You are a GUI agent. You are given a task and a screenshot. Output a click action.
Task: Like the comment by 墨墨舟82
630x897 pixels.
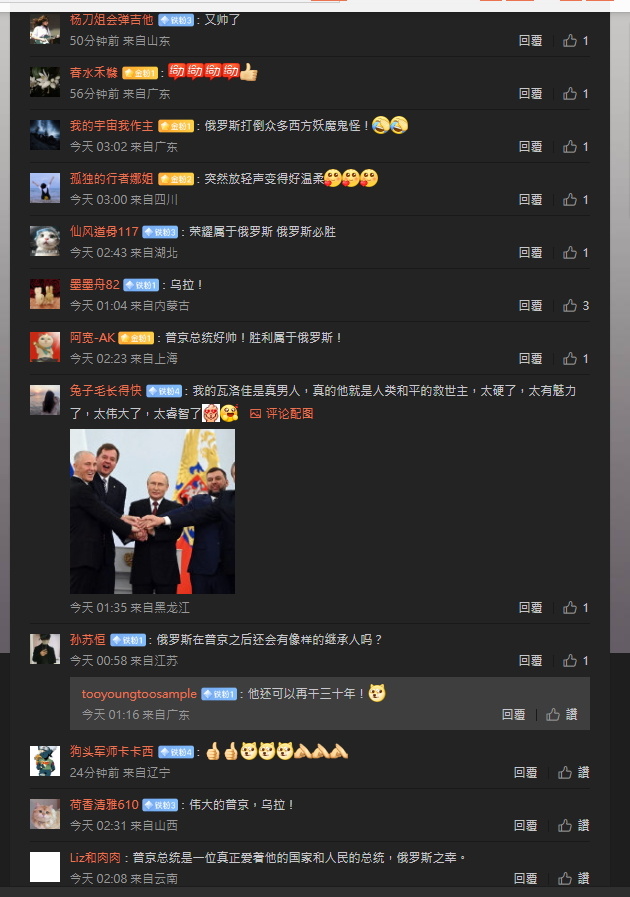tap(576, 305)
